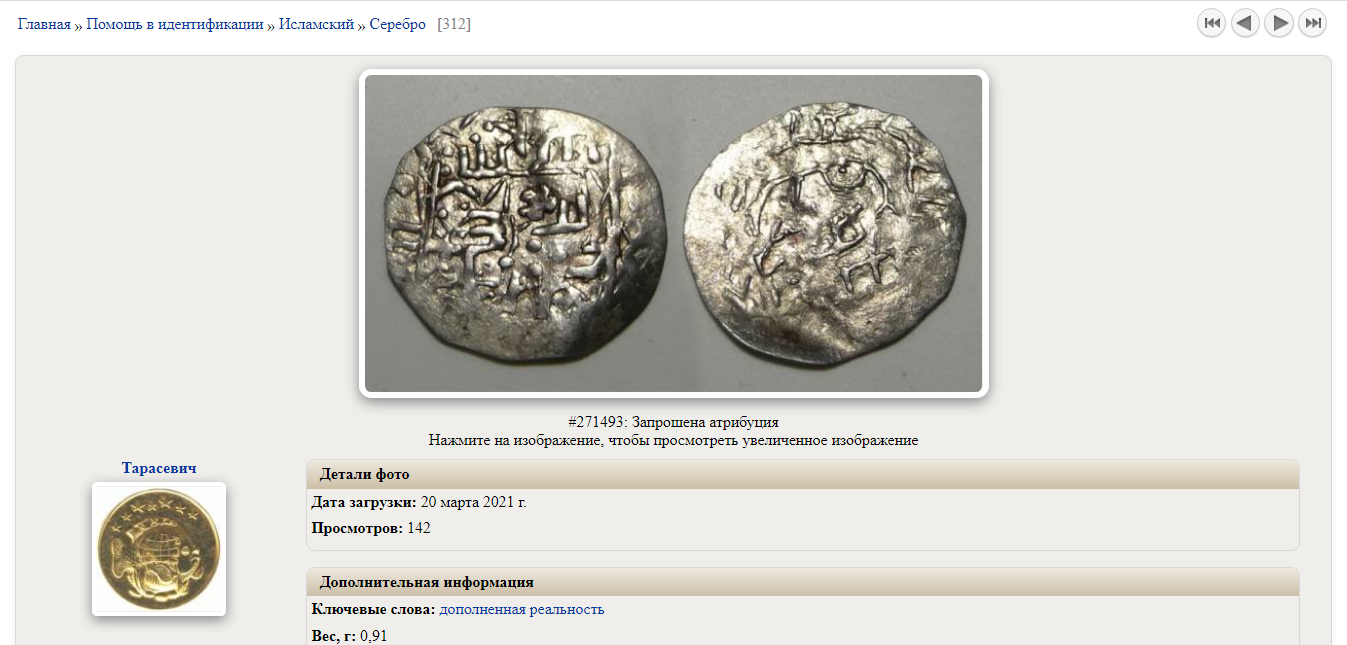The width and height of the screenshot is (1347, 645).
Task: Click the Вес, г weight value
Action: 373,635
